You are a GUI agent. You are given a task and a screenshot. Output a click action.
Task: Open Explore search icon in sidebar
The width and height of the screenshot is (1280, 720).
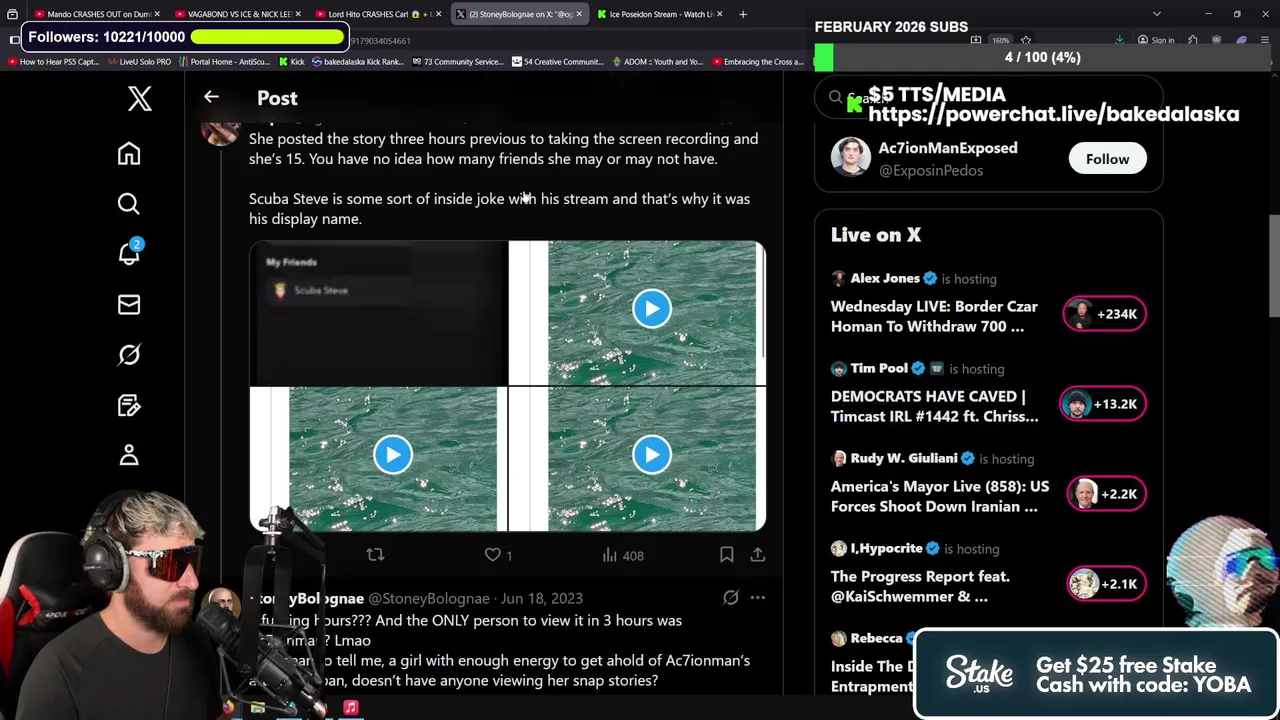pos(129,204)
